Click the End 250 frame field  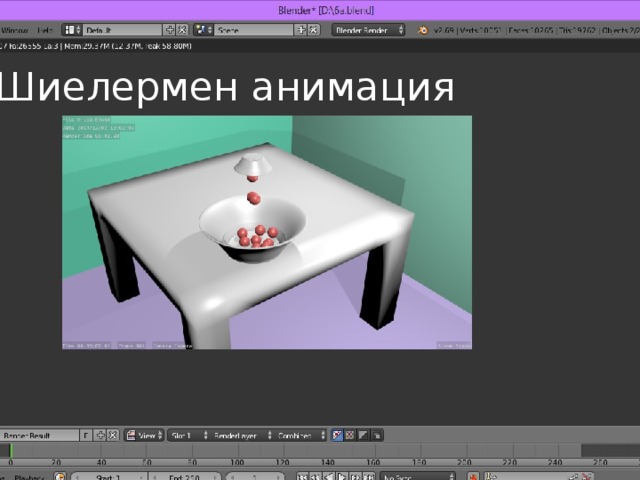tap(185, 477)
